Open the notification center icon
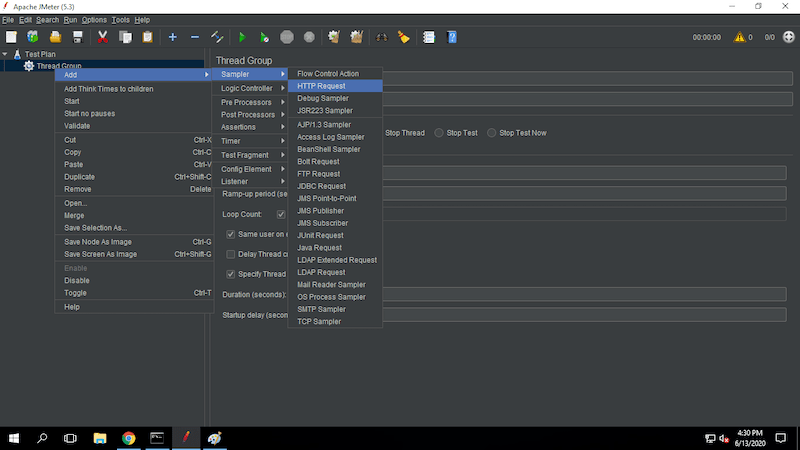This screenshot has width=800, height=450. tap(781, 438)
